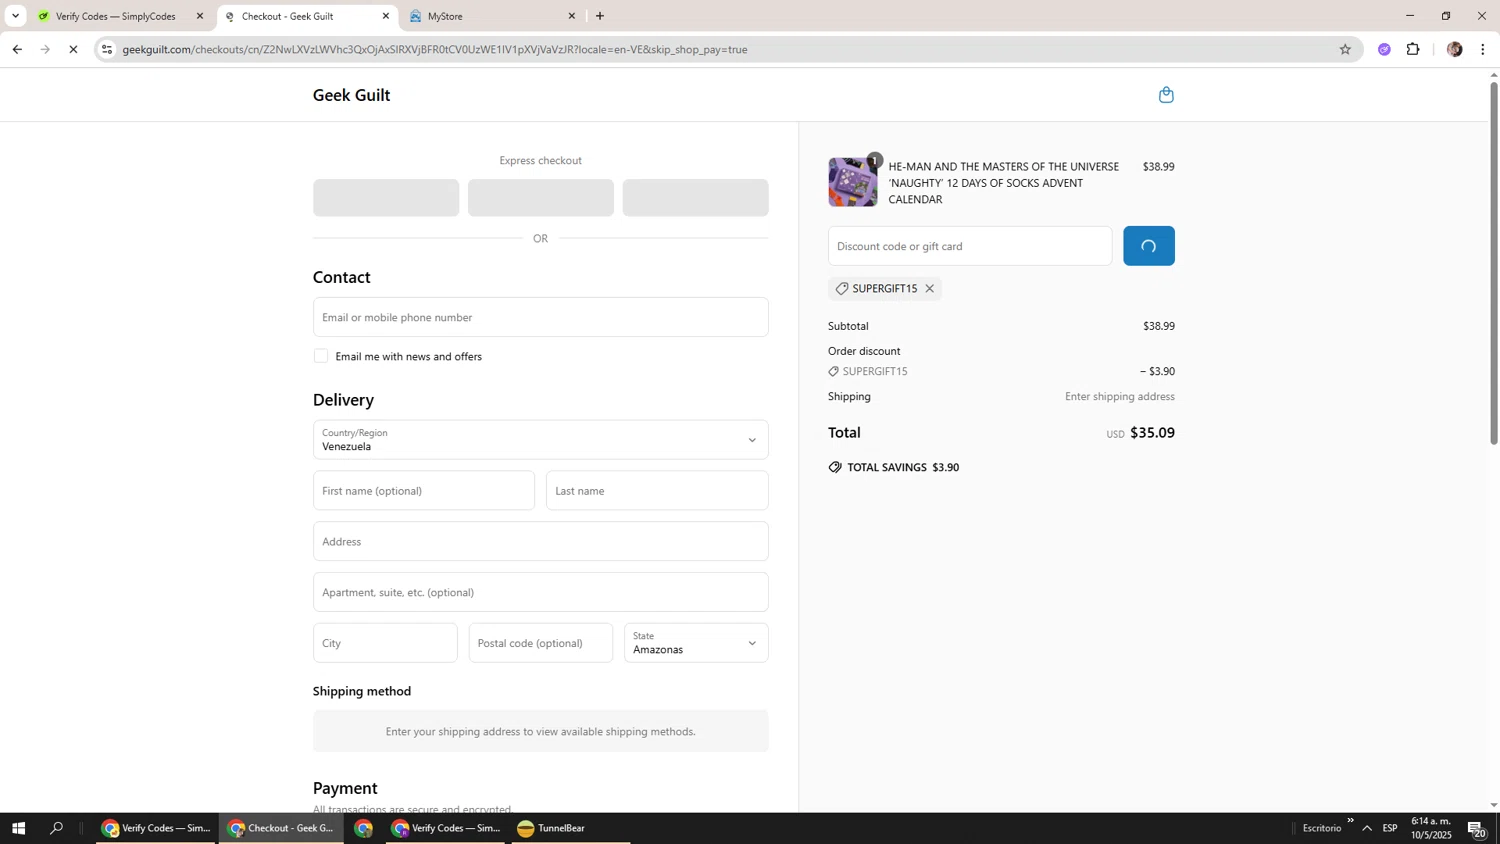Open the plain Chrome taskbar icon
Screen dimensions: 1500x844
[364, 828]
